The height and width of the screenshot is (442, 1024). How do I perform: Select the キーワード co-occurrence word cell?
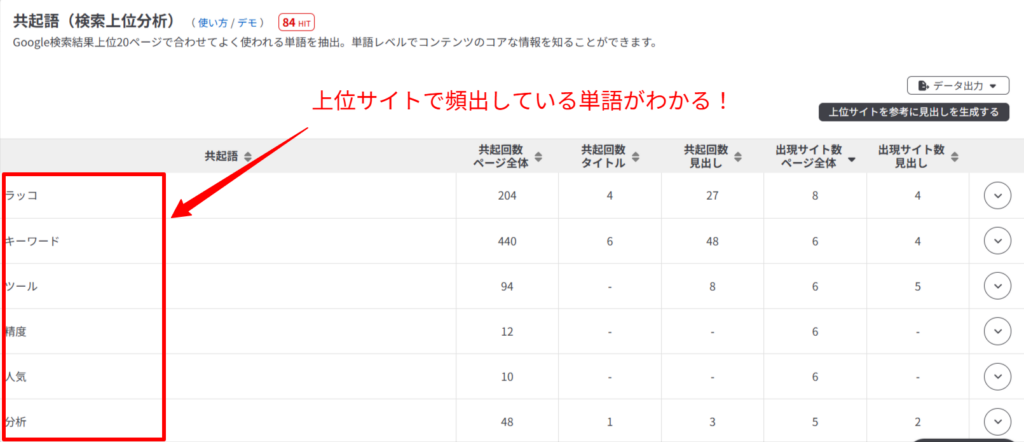coord(32,241)
